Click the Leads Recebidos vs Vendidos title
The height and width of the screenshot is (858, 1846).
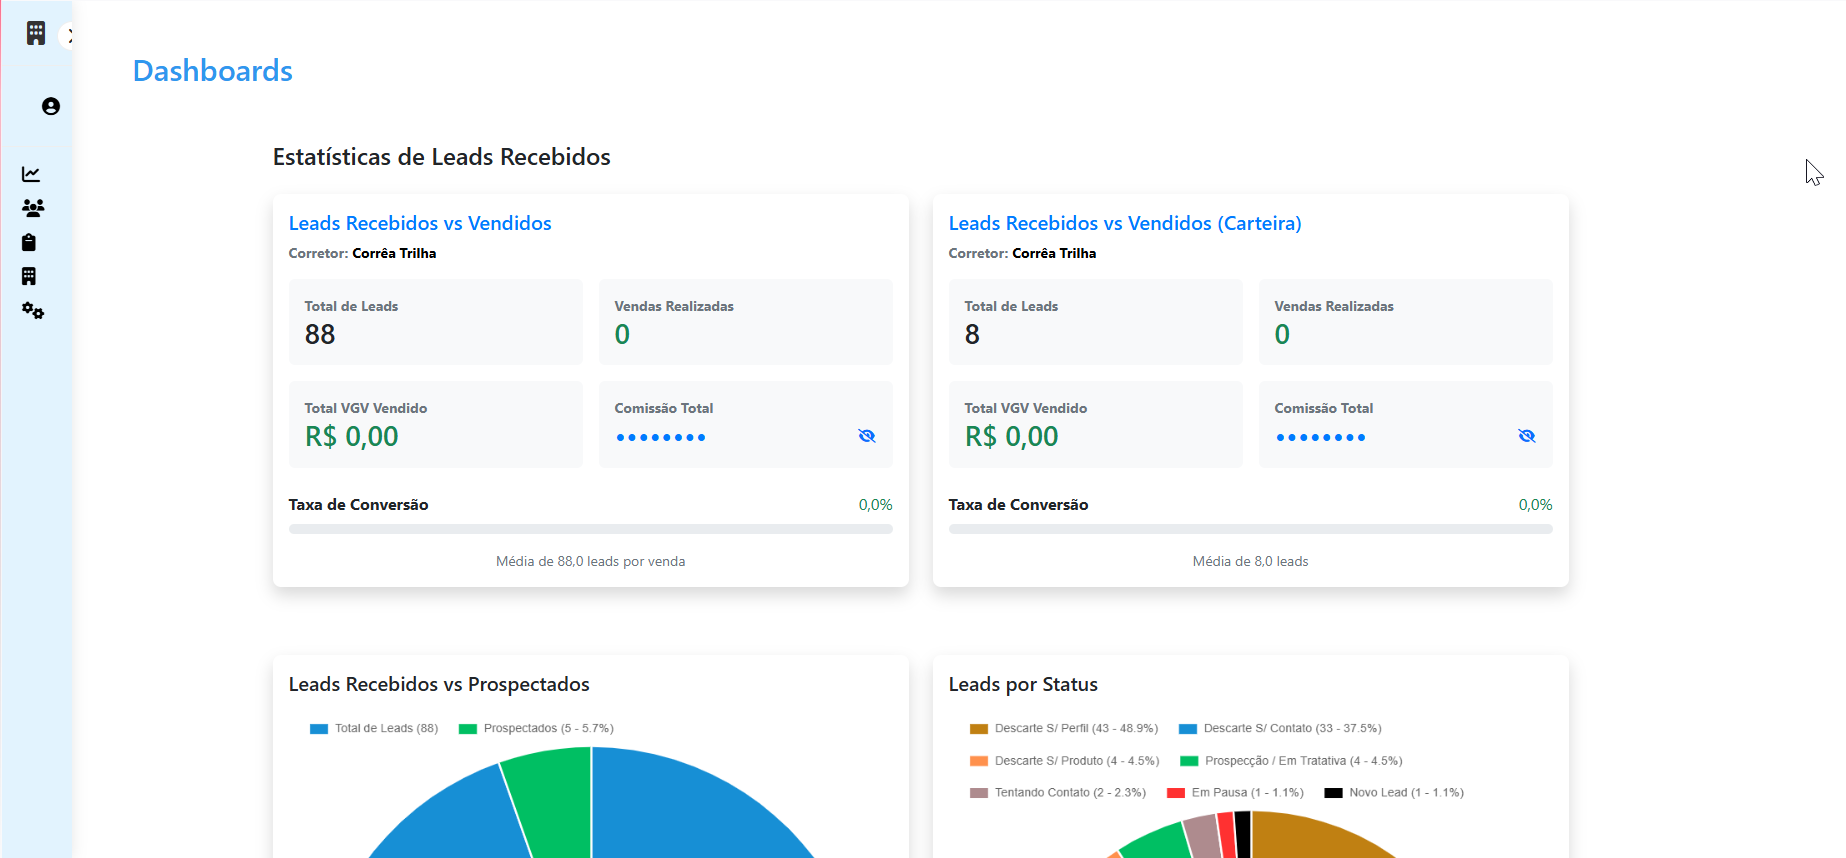pos(420,223)
